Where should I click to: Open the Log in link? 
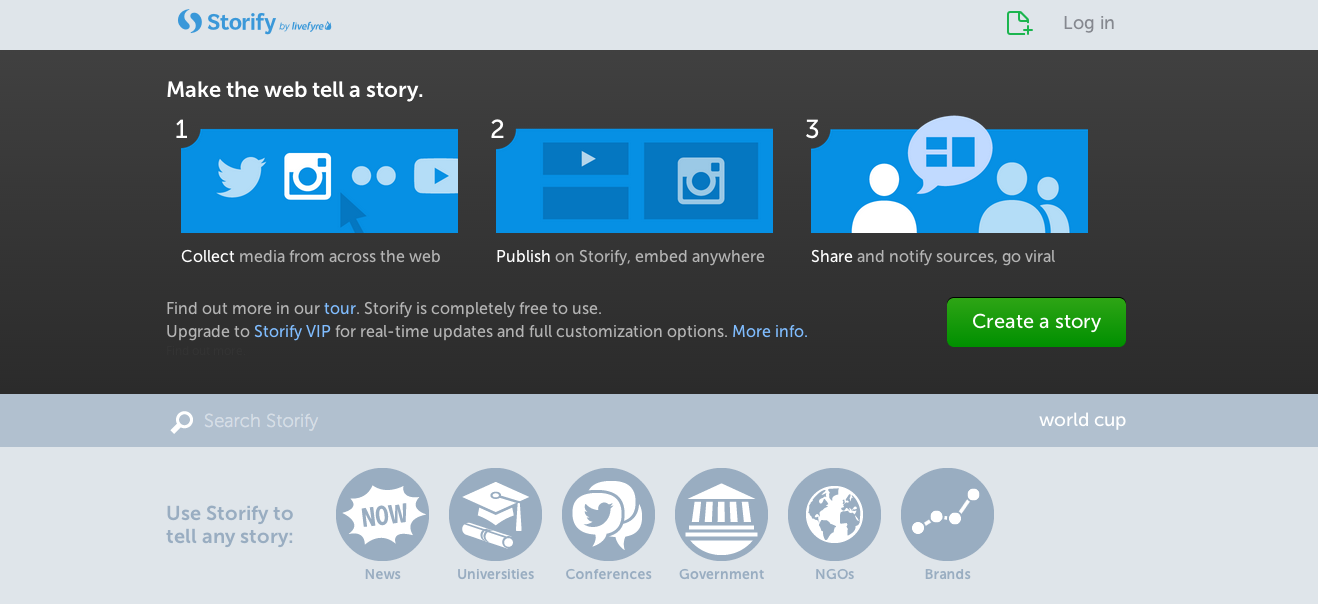pyautogui.click(x=1089, y=23)
